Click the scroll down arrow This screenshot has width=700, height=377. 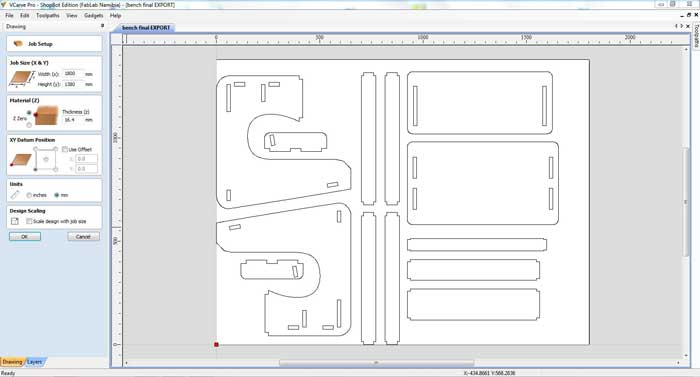click(x=686, y=356)
